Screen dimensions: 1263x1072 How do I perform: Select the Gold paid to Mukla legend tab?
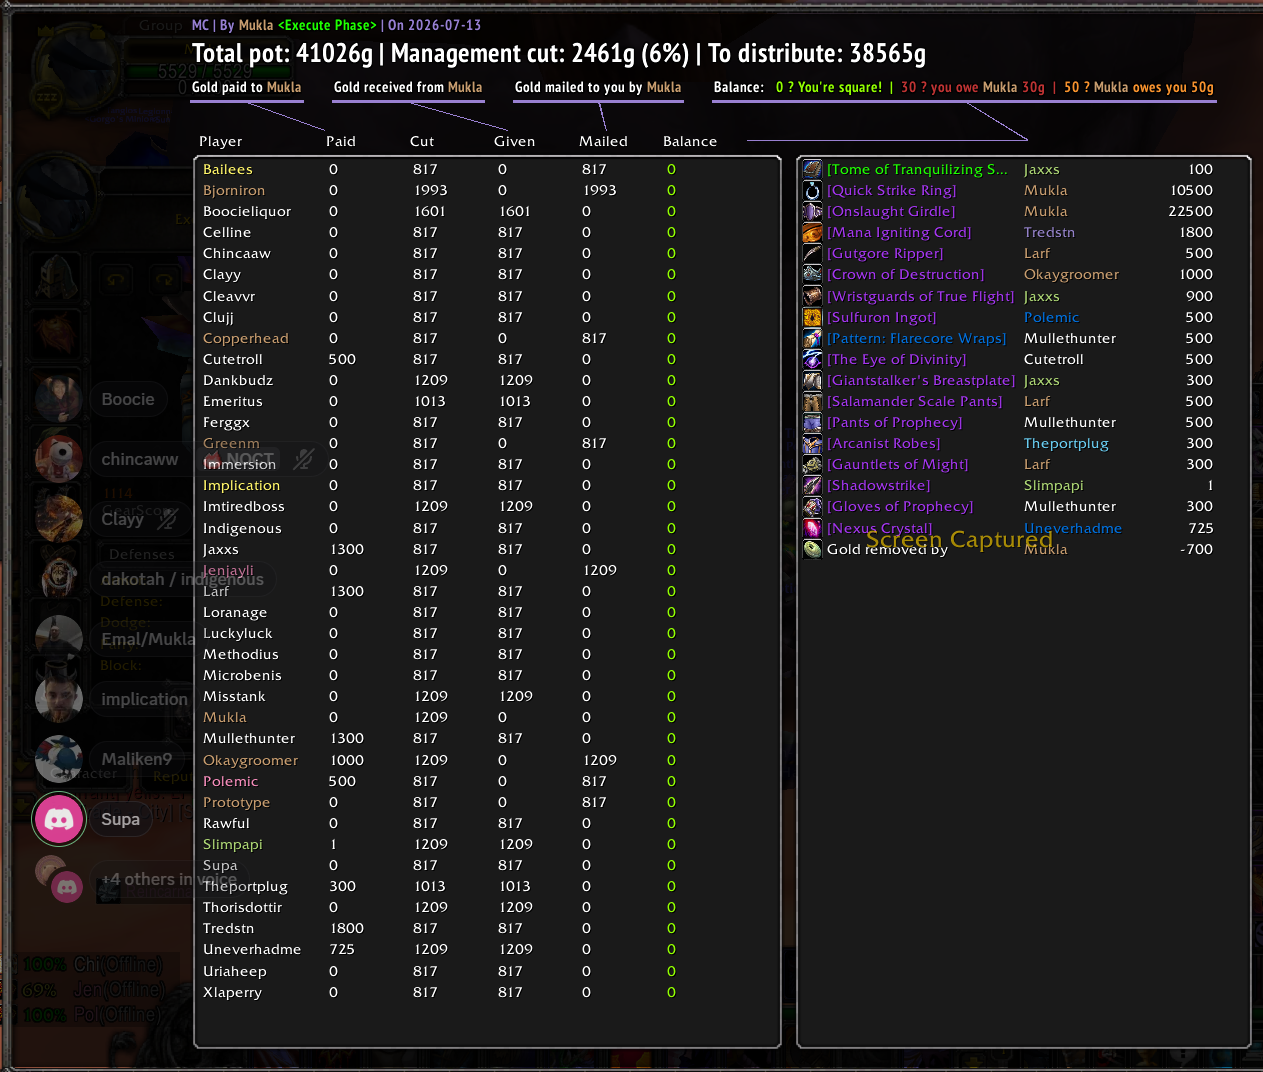tap(246, 88)
